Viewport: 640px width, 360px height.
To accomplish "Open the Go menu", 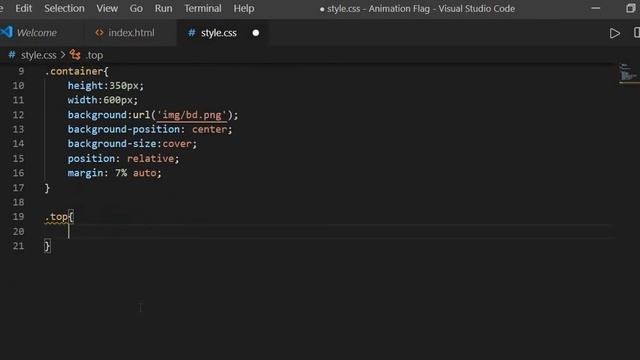I will [x=136, y=8].
